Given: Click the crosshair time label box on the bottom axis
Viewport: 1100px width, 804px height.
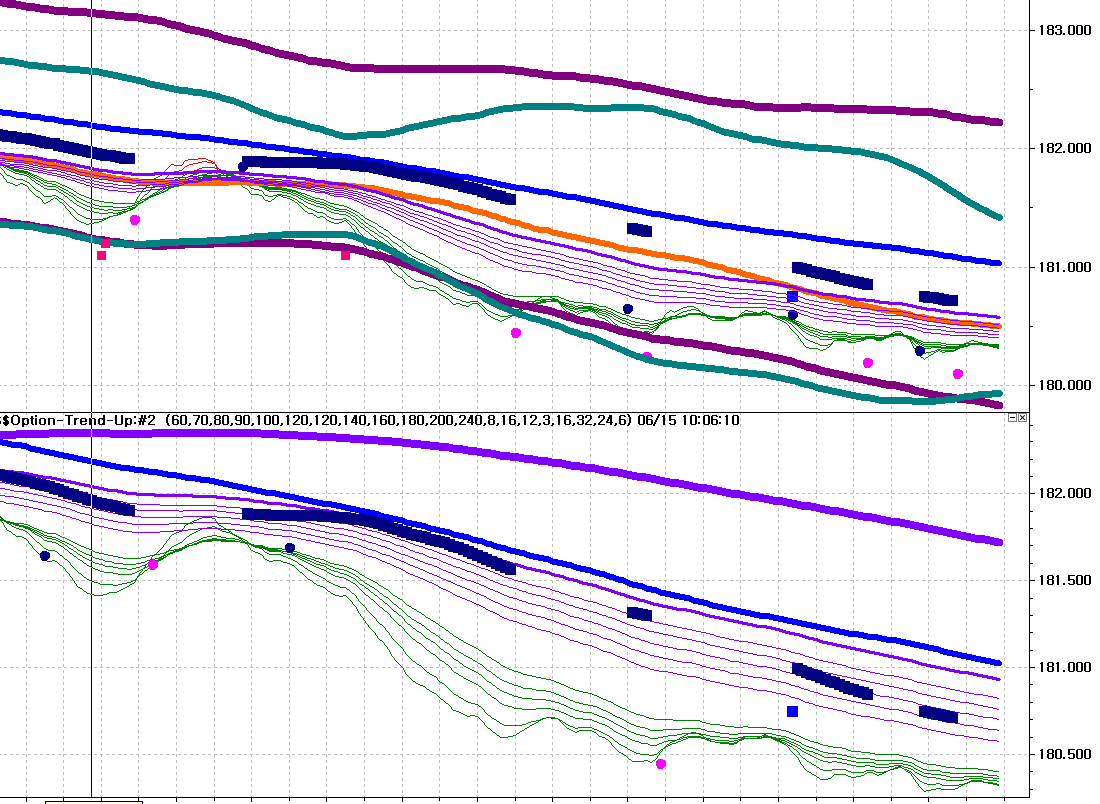Looking at the screenshot, I should 93,800.
